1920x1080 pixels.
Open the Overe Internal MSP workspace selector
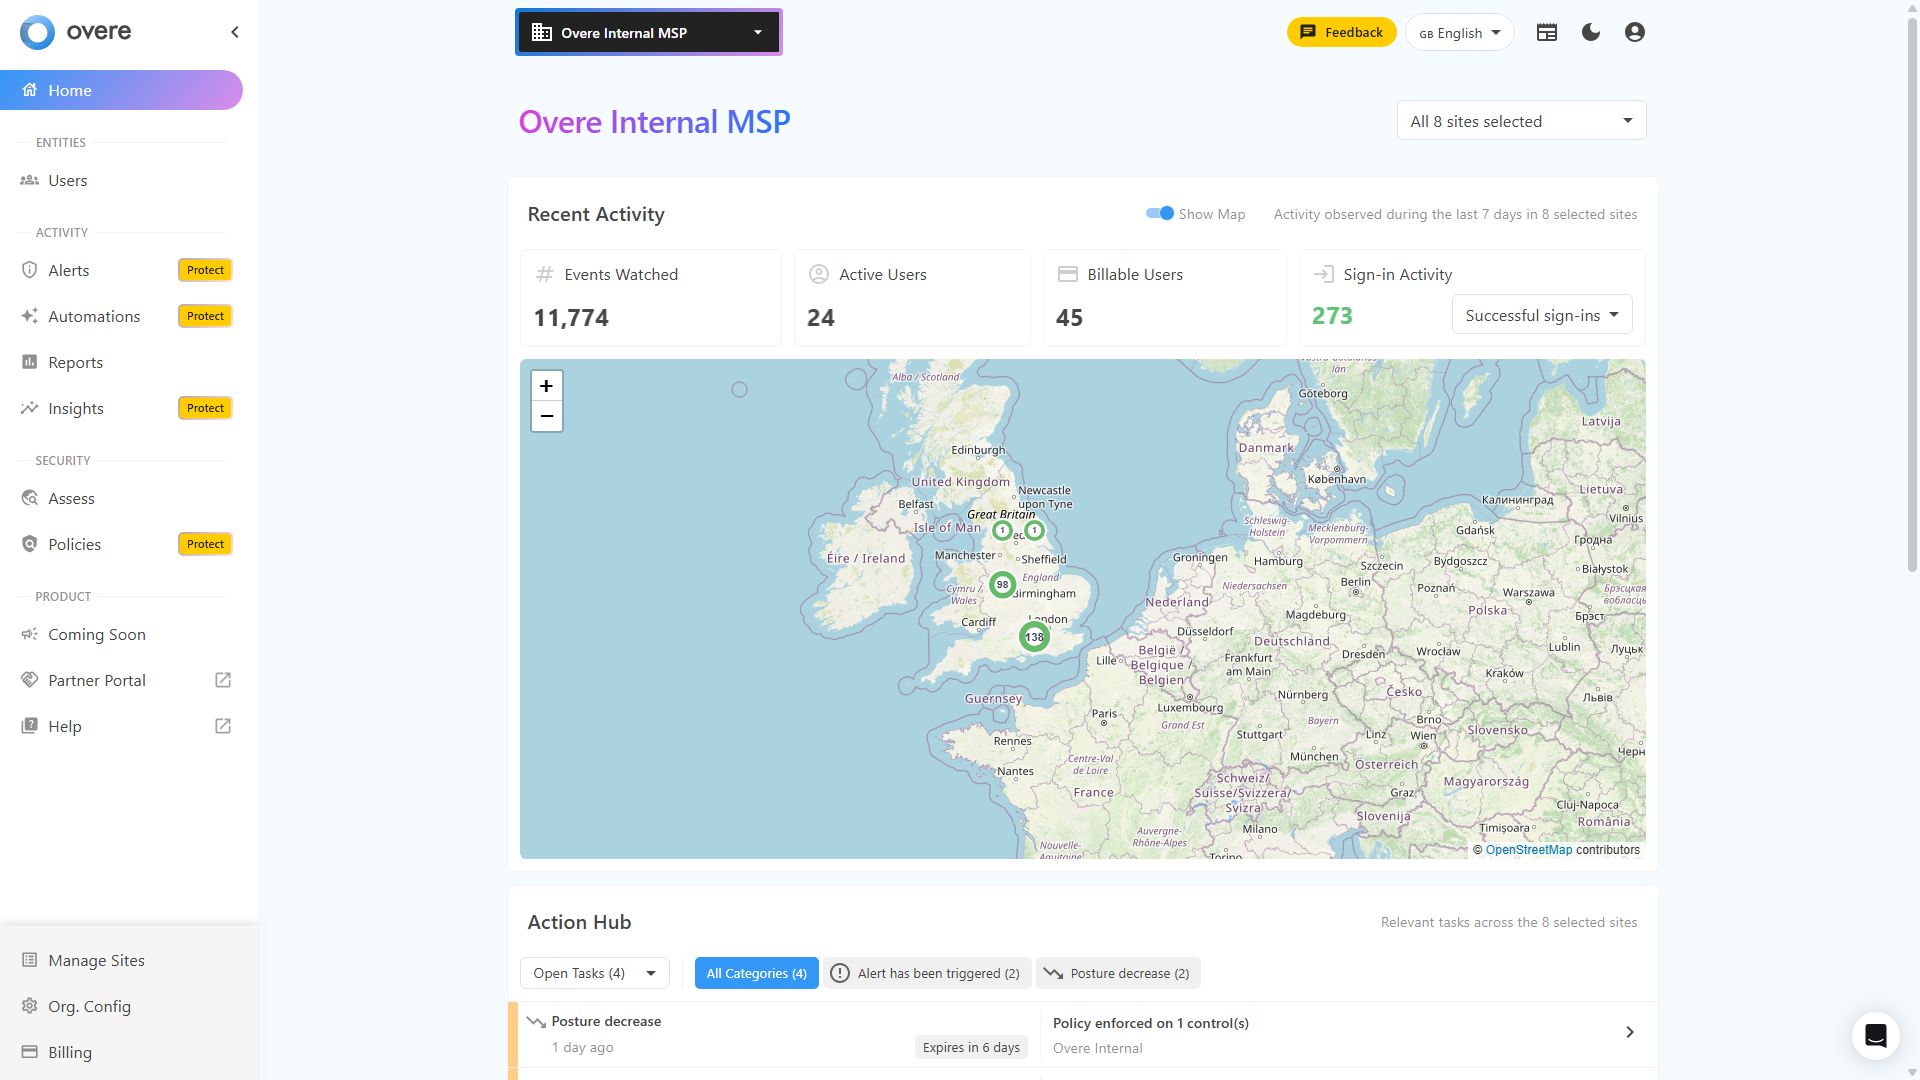[x=648, y=32]
